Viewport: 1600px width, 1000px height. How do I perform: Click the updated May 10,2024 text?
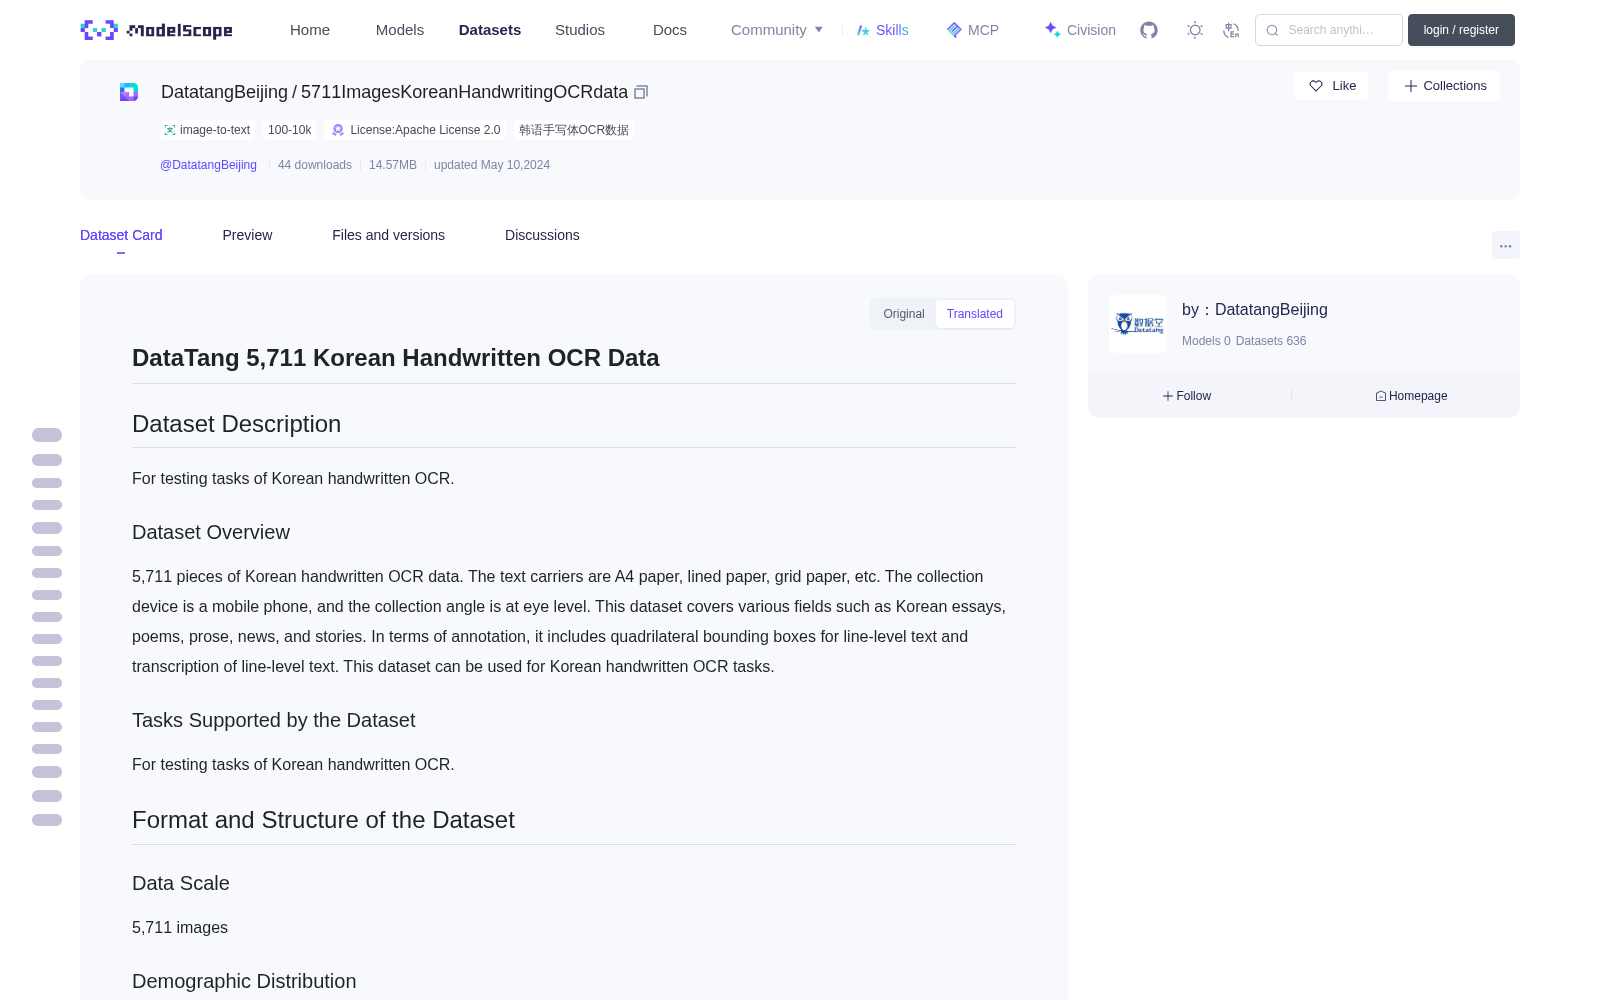pos(492,165)
